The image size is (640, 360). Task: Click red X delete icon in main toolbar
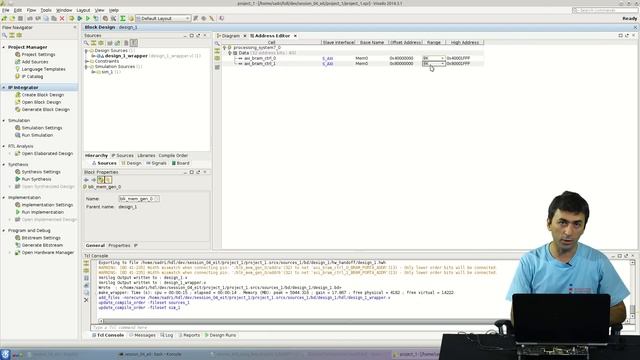tap(62, 18)
